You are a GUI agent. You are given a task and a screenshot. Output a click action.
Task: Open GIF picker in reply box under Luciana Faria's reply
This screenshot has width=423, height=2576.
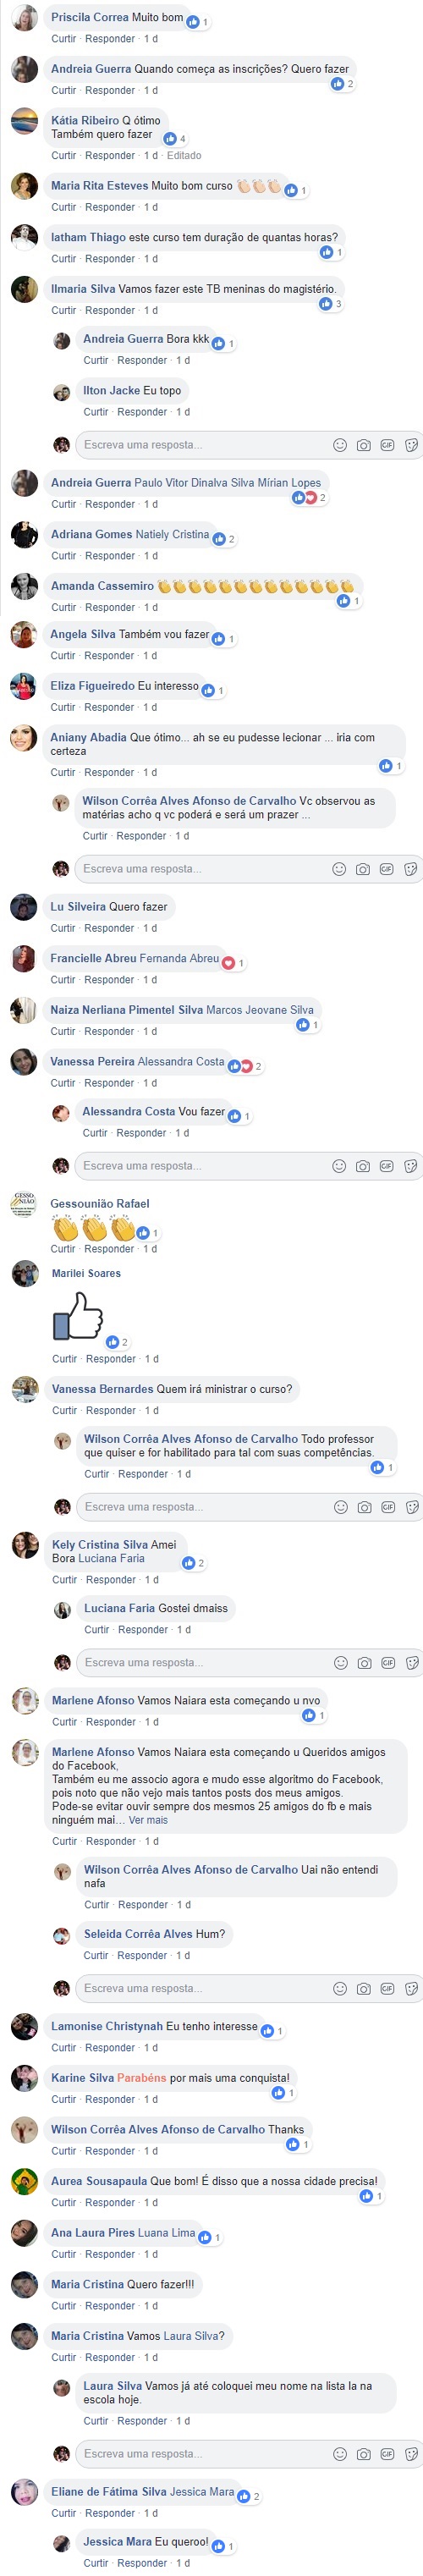coord(388,1662)
